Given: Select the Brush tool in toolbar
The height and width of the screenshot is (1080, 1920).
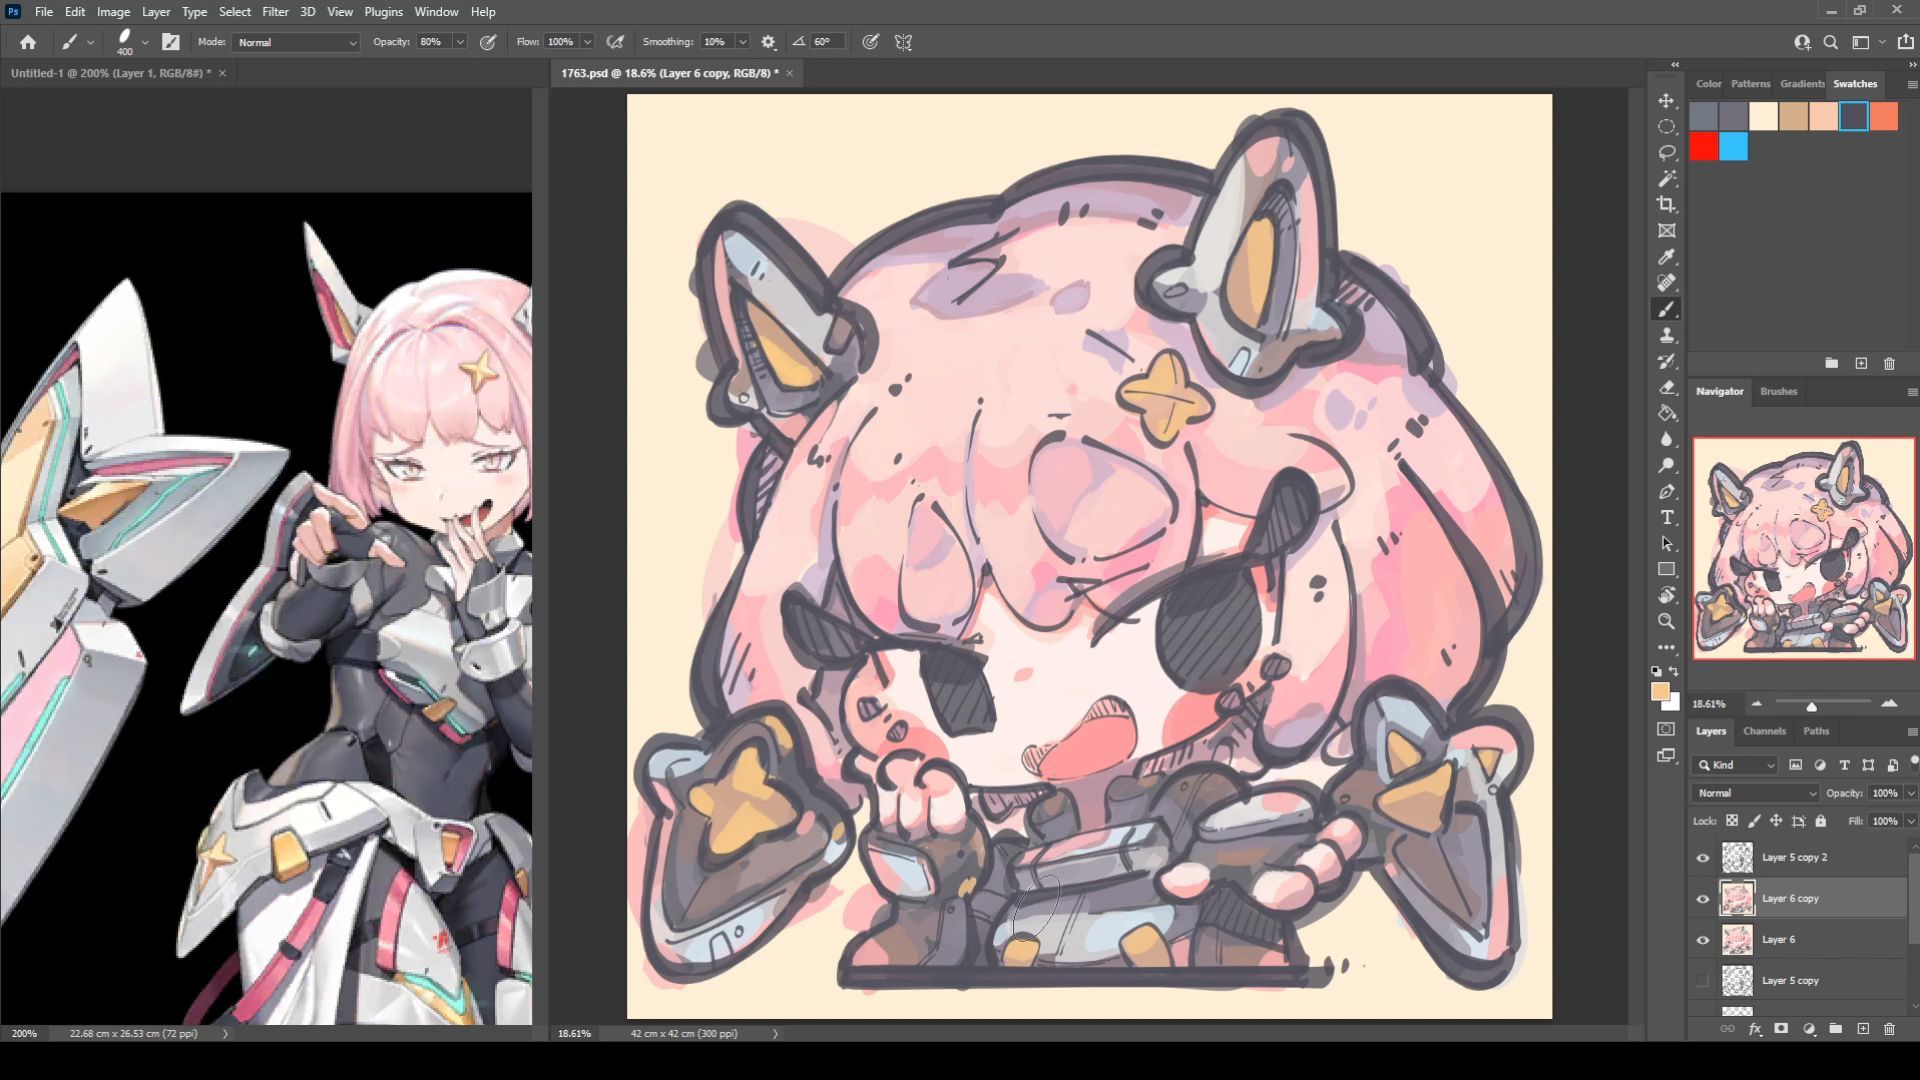Looking at the screenshot, I should pyautogui.click(x=1666, y=309).
